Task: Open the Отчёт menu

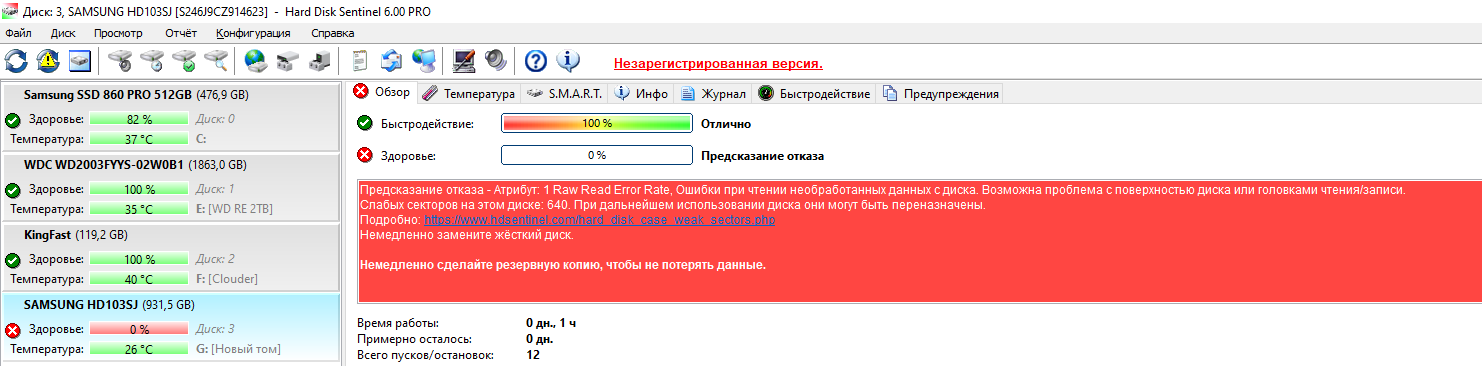Action: tap(181, 33)
